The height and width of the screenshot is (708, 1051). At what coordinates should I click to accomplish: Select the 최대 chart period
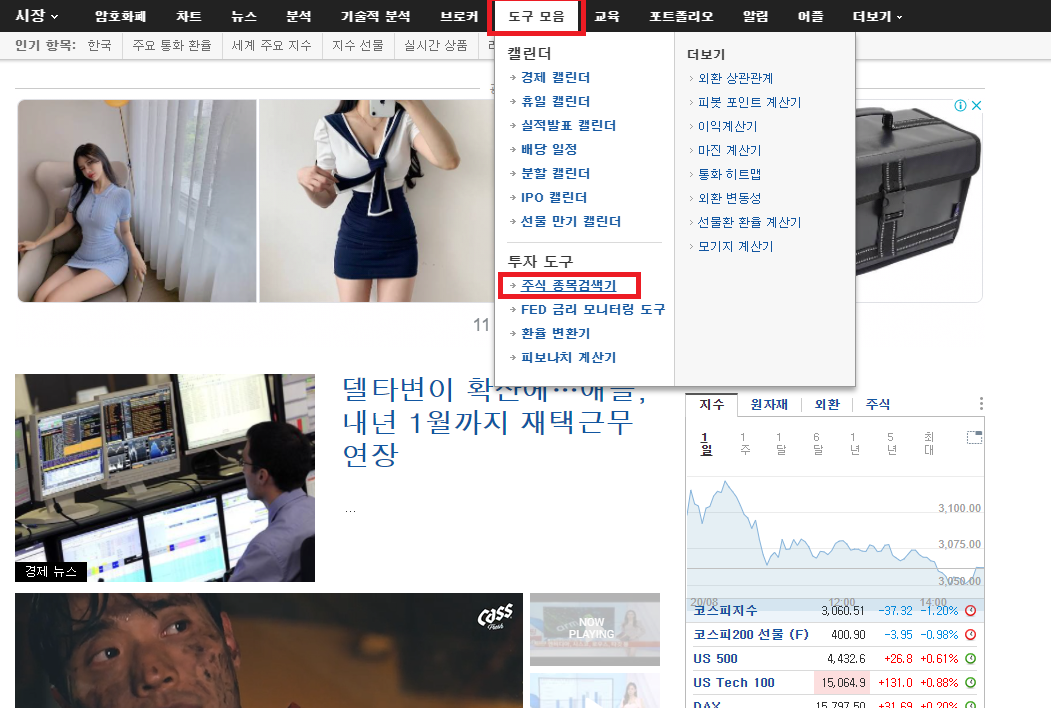click(929, 444)
